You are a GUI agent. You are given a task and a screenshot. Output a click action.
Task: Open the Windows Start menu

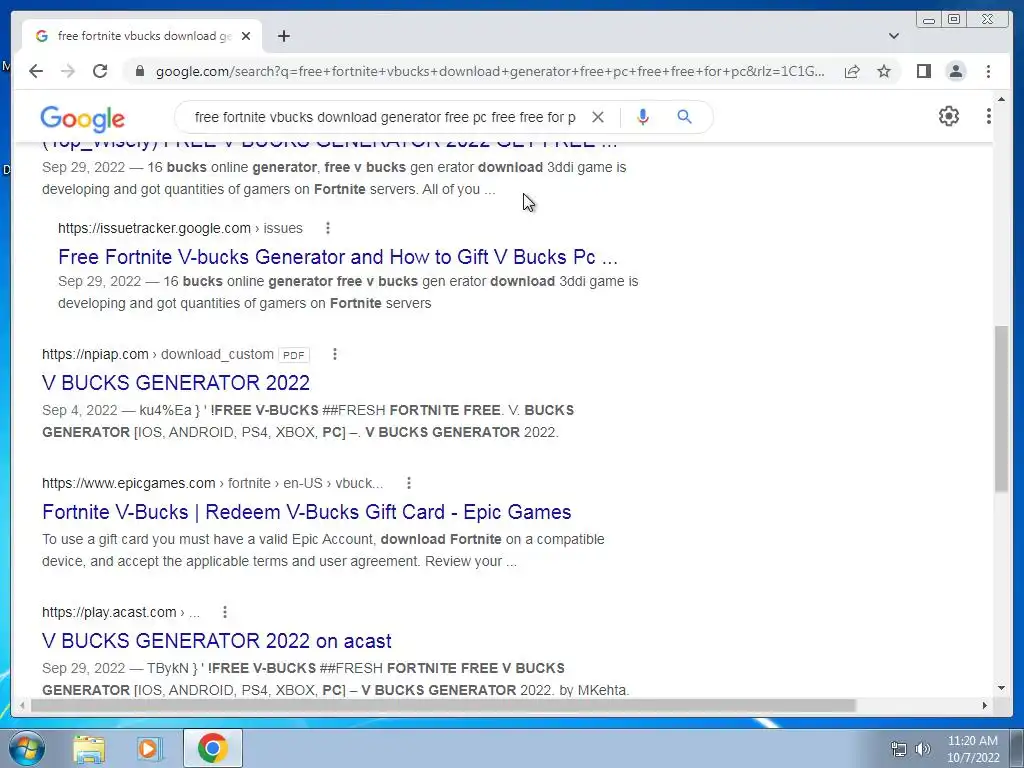[27, 748]
